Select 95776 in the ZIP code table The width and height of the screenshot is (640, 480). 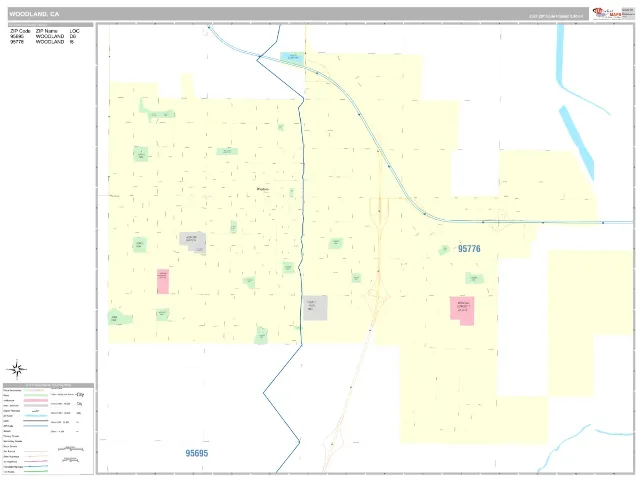pyautogui.click(x=17, y=42)
